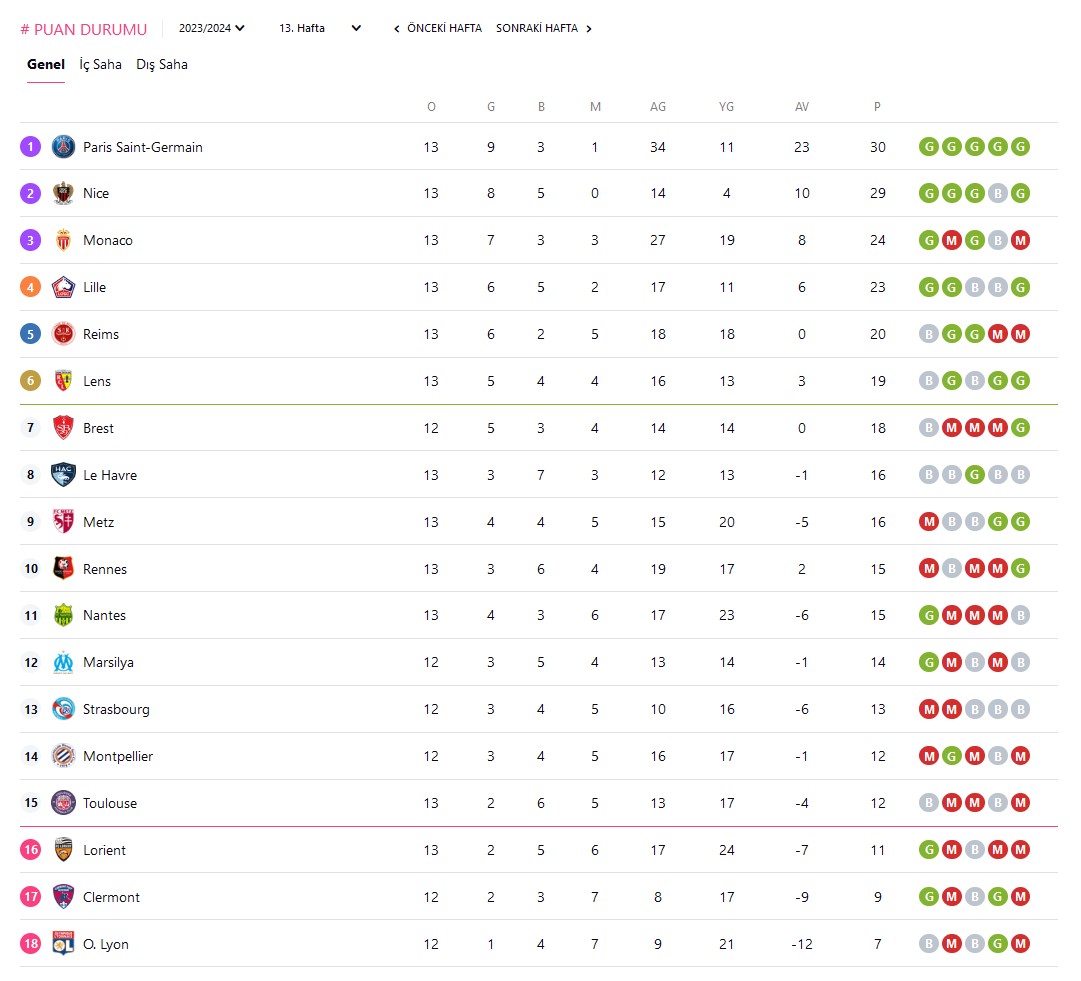This screenshot has width=1081, height=981.
Task: Open the Montpellier team link
Action: pos(118,756)
